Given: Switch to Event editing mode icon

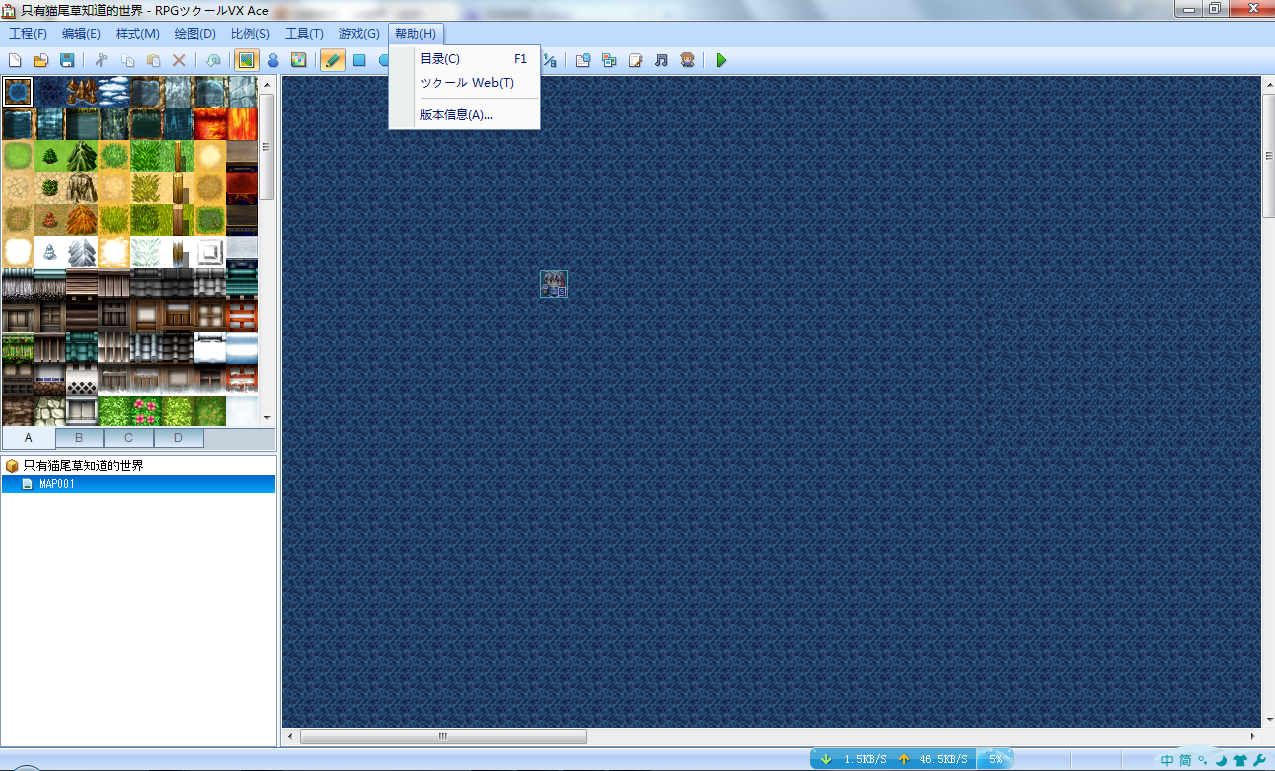Looking at the screenshot, I should [272, 60].
